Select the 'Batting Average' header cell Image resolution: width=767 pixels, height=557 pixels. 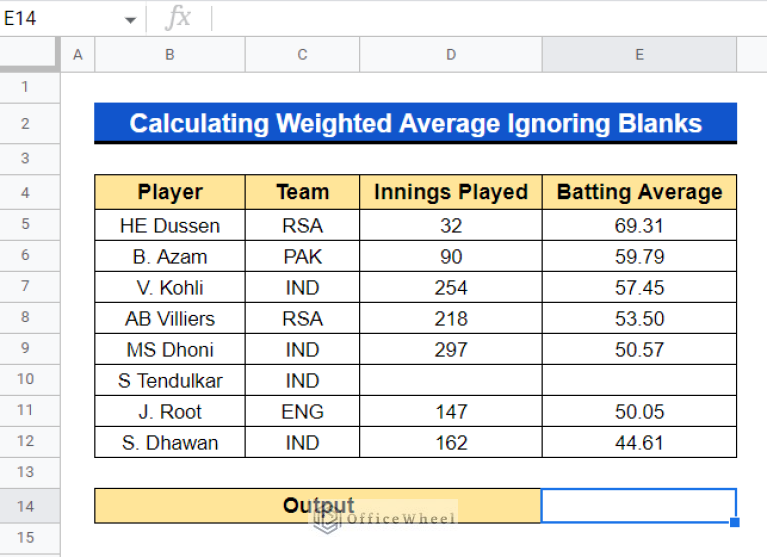coord(640,193)
